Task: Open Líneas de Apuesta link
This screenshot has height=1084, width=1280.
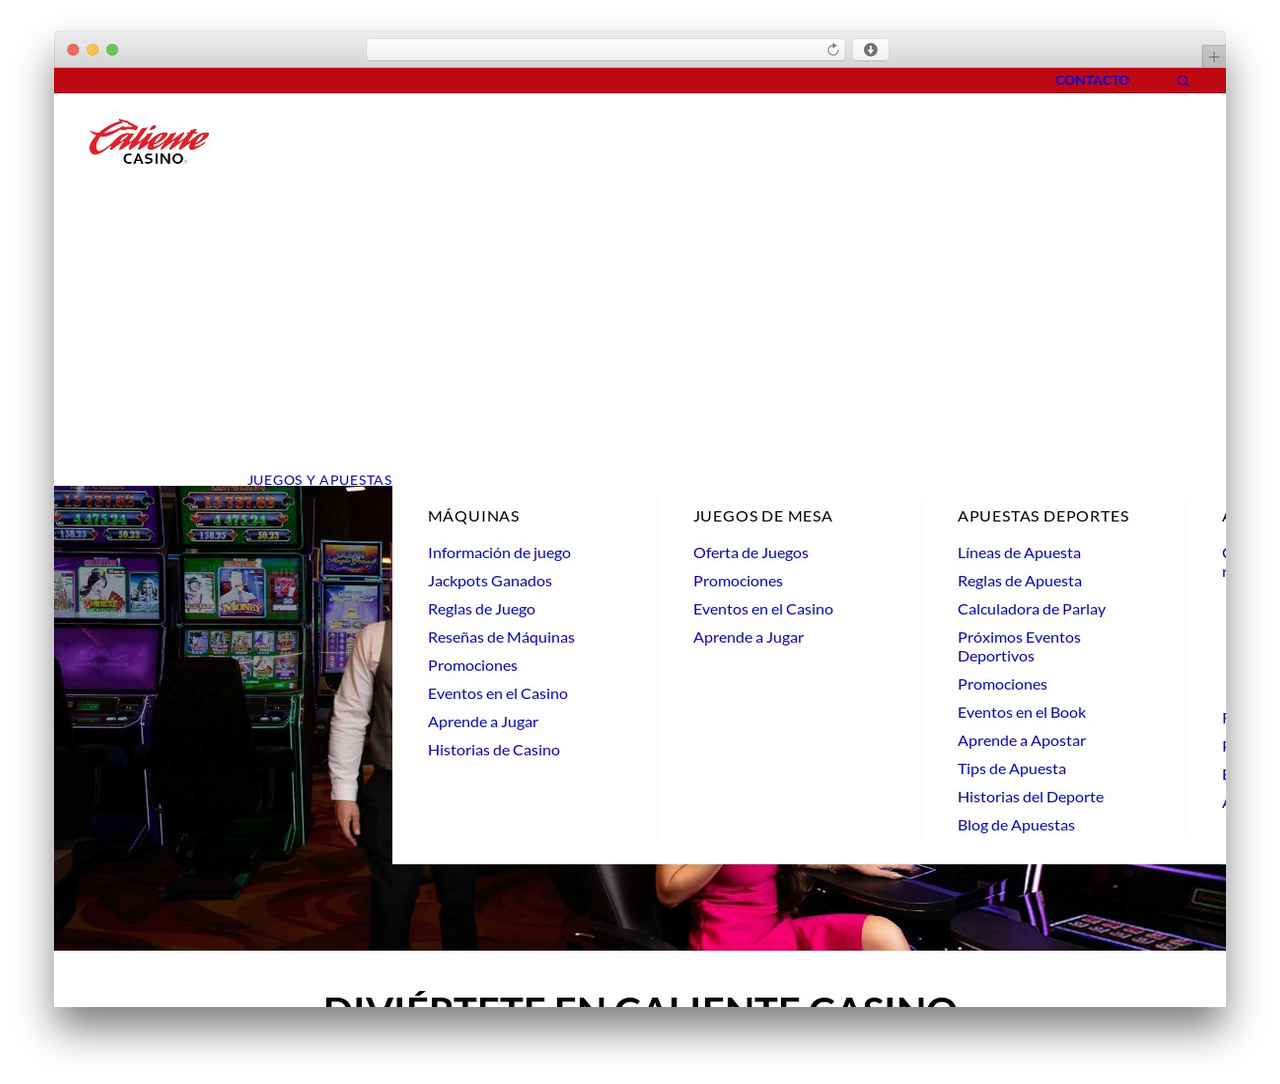Action: (1019, 553)
